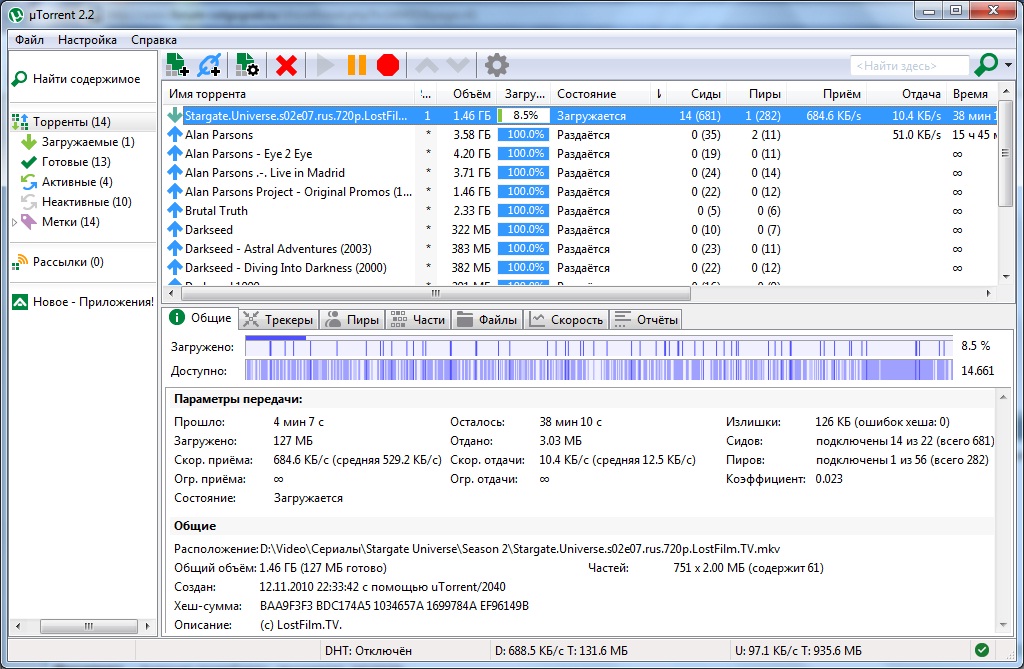Open the search engine dropdown arrow
This screenshot has width=1024, height=669.
click(x=1008, y=66)
